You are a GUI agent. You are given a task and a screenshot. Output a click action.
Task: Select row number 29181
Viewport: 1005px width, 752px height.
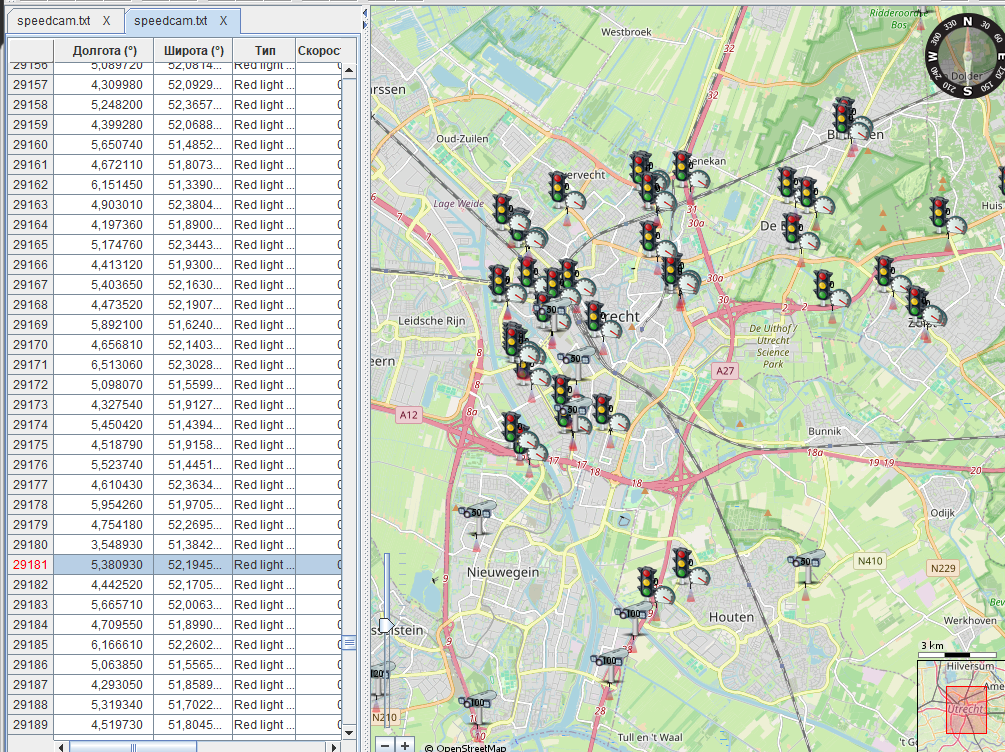pyautogui.click(x=30, y=565)
